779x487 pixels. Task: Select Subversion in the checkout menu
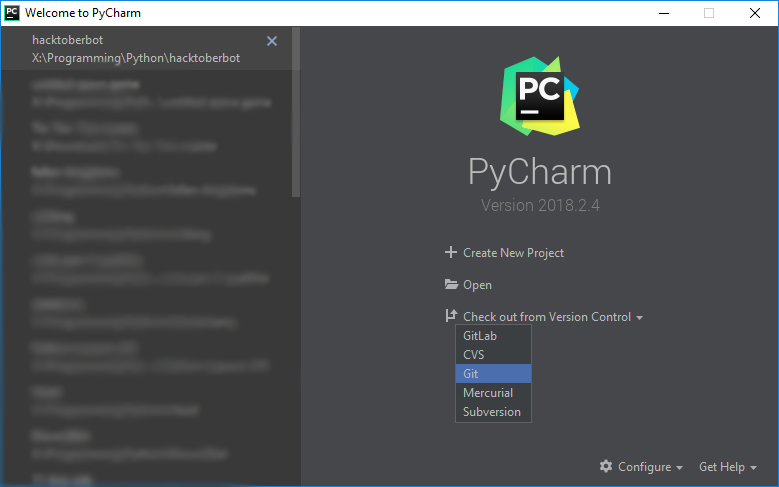pyautogui.click(x=493, y=412)
